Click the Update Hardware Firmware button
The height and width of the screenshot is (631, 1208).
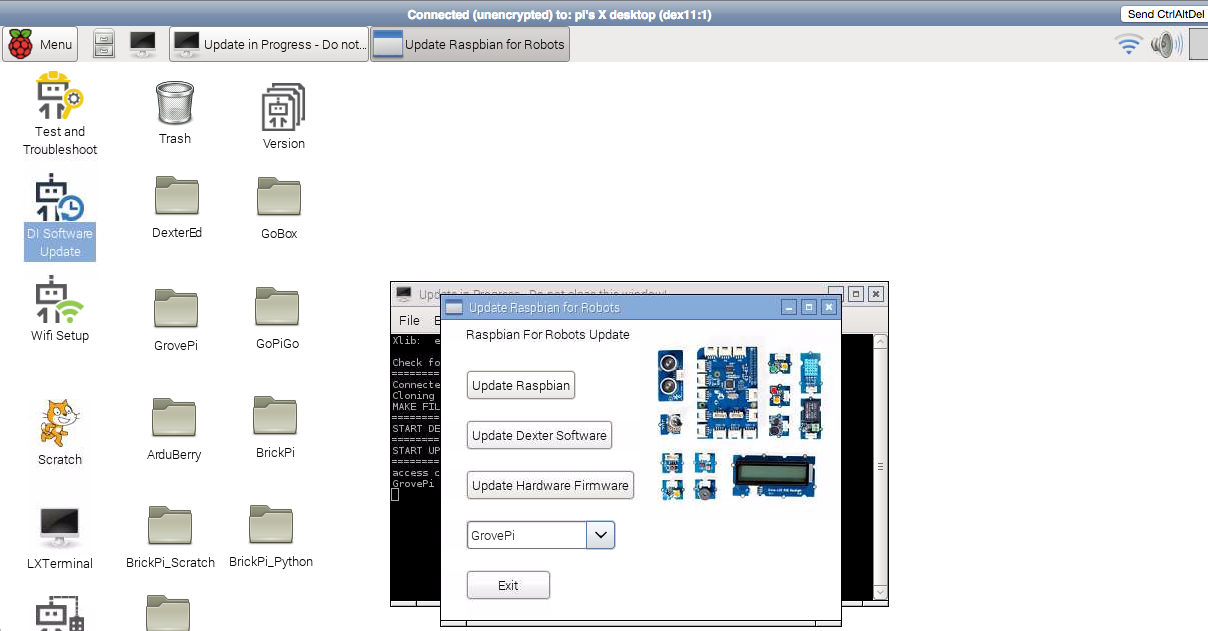click(550, 485)
